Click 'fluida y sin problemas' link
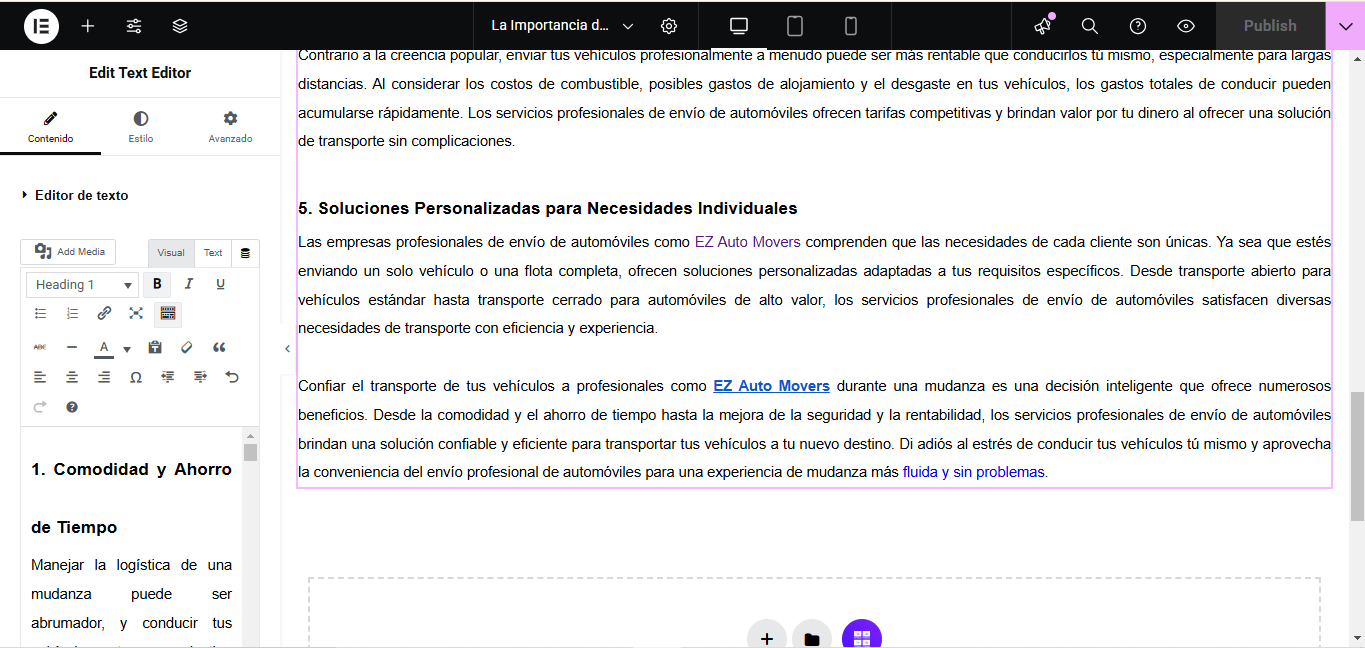 (x=973, y=472)
